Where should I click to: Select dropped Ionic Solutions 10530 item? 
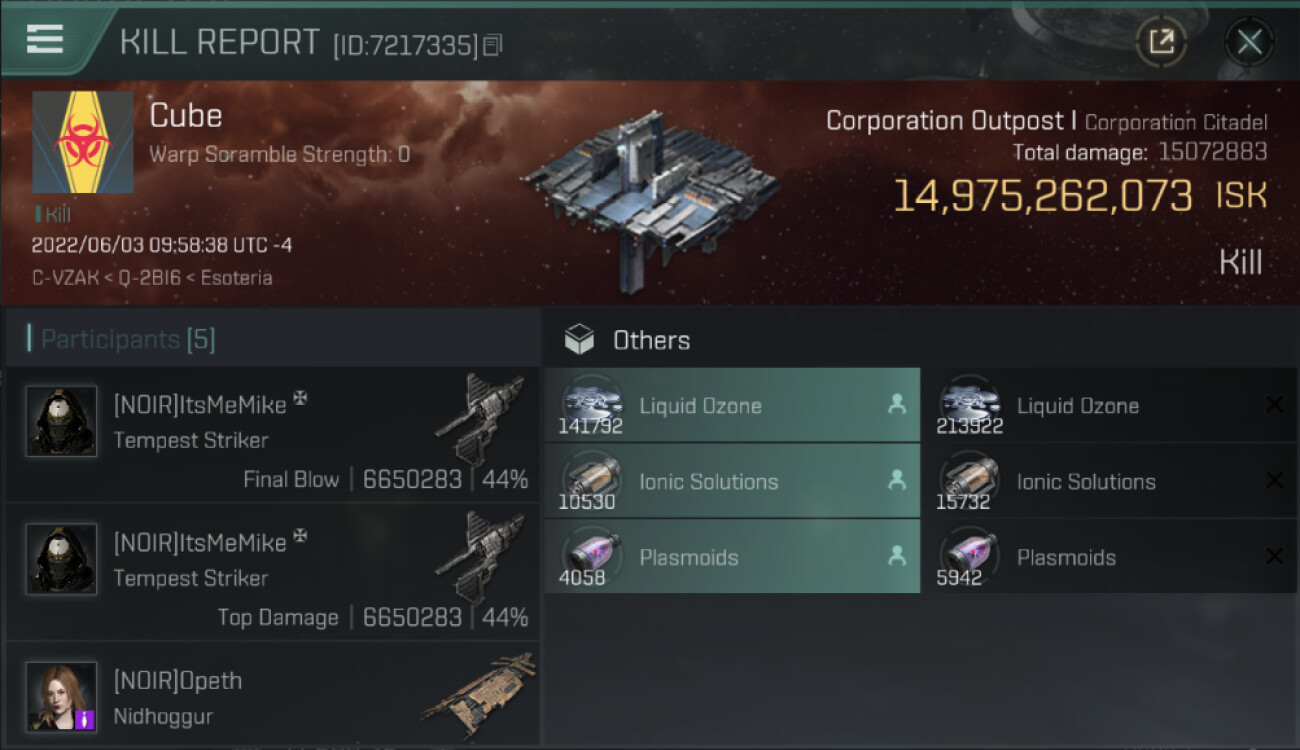(732, 482)
